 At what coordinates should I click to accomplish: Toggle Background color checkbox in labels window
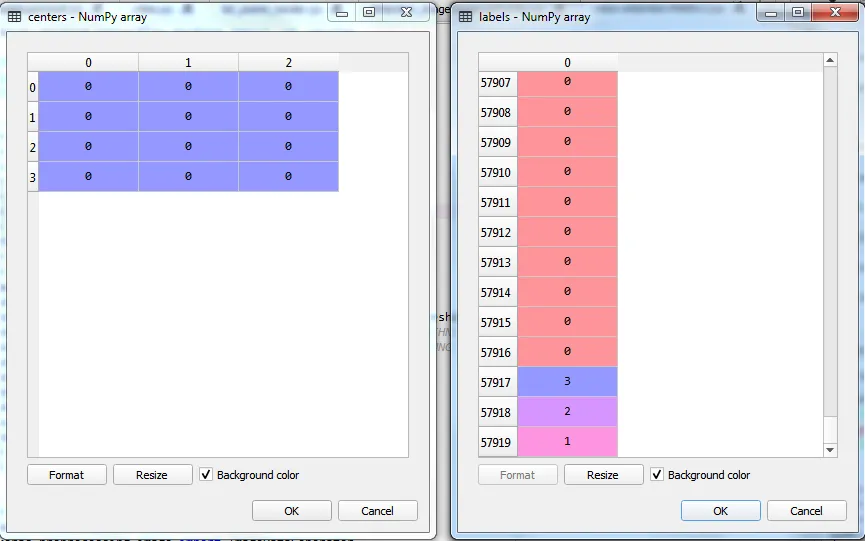coord(656,475)
